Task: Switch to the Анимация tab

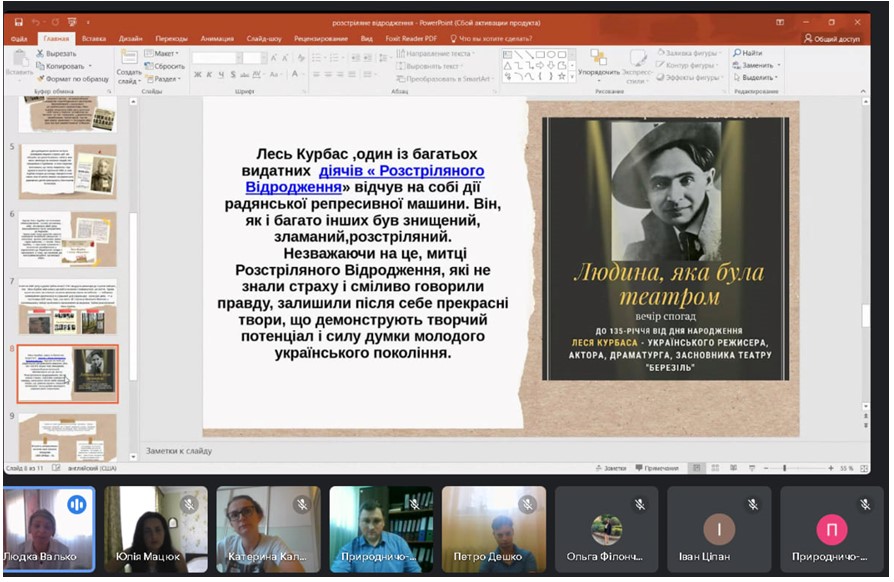Action: (217, 39)
